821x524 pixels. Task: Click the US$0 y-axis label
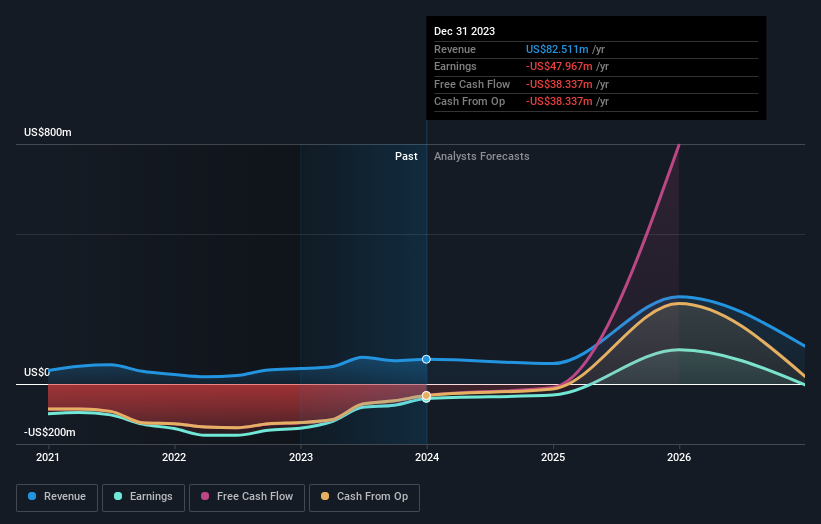click(x=37, y=372)
